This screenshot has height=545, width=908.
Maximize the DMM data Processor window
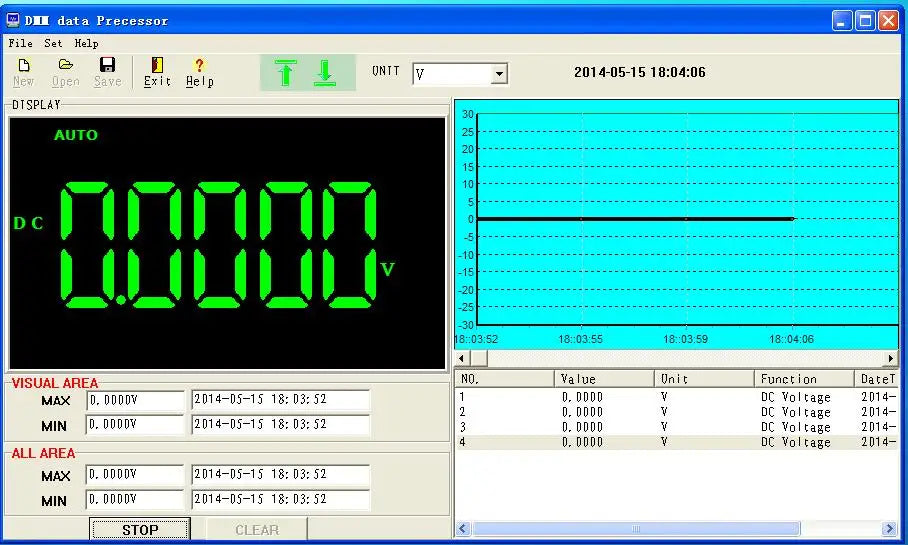(865, 21)
